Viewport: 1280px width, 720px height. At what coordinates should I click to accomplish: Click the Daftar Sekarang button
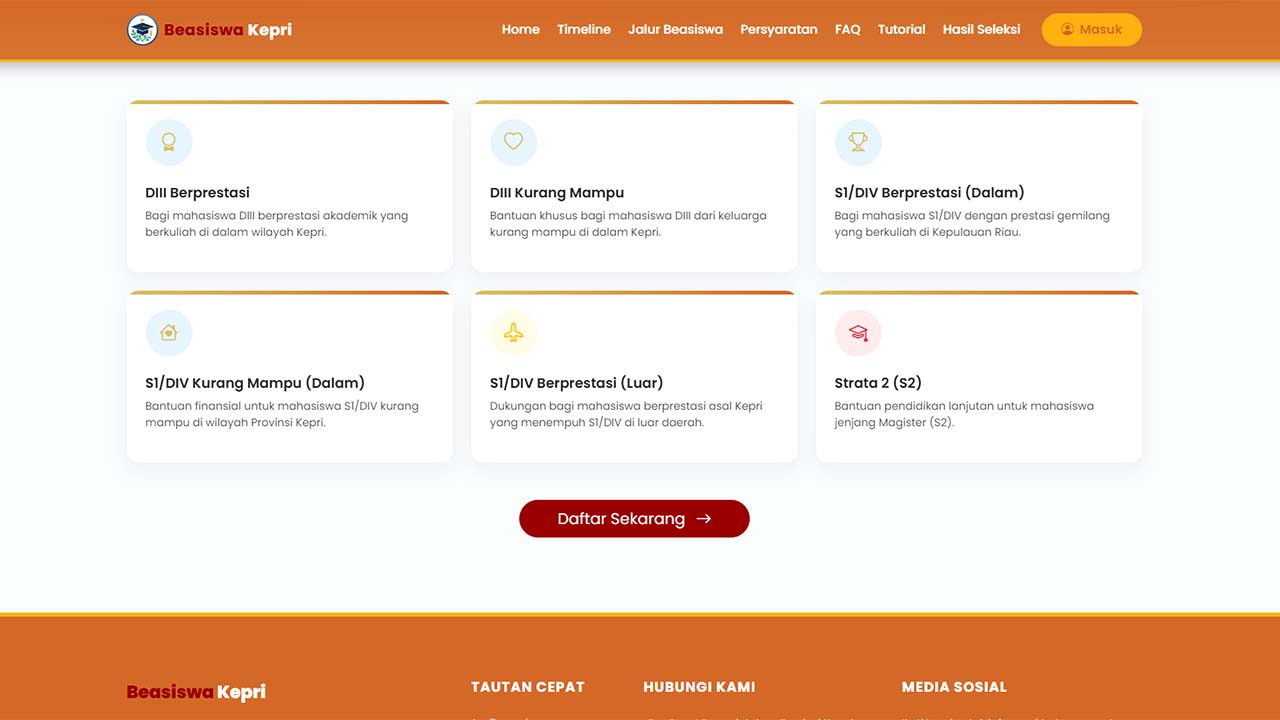click(x=634, y=519)
